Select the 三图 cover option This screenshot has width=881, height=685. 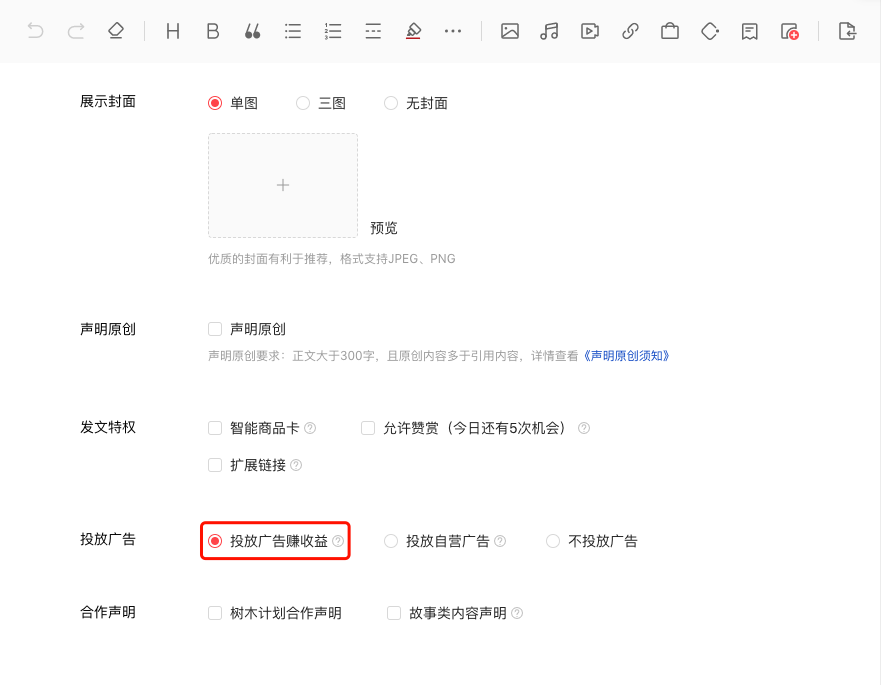tap(302, 102)
